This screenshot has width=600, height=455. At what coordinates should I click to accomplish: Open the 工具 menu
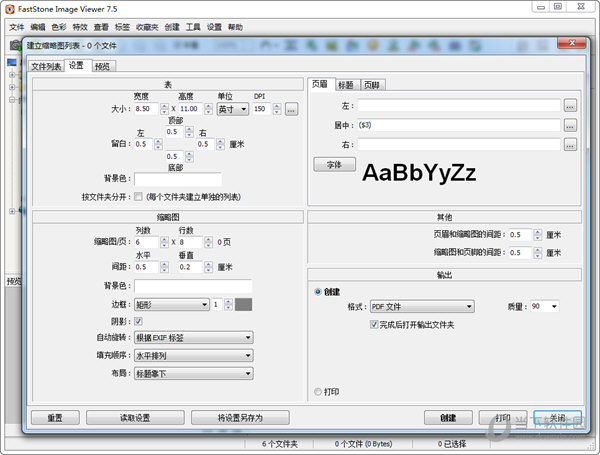tap(193, 27)
